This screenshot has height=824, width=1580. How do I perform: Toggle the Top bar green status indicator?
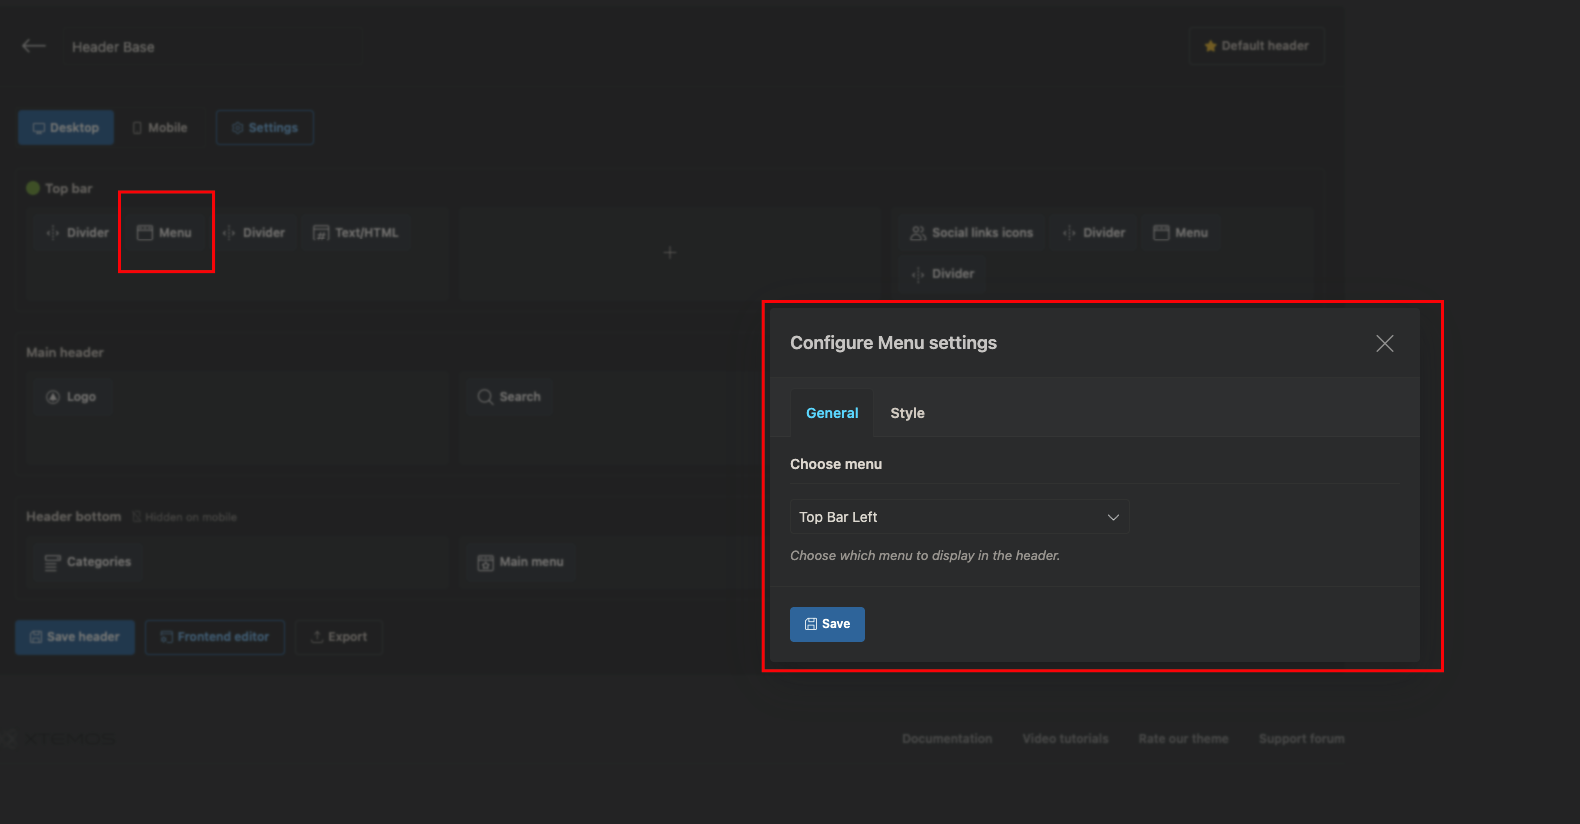click(x=33, y=188)
